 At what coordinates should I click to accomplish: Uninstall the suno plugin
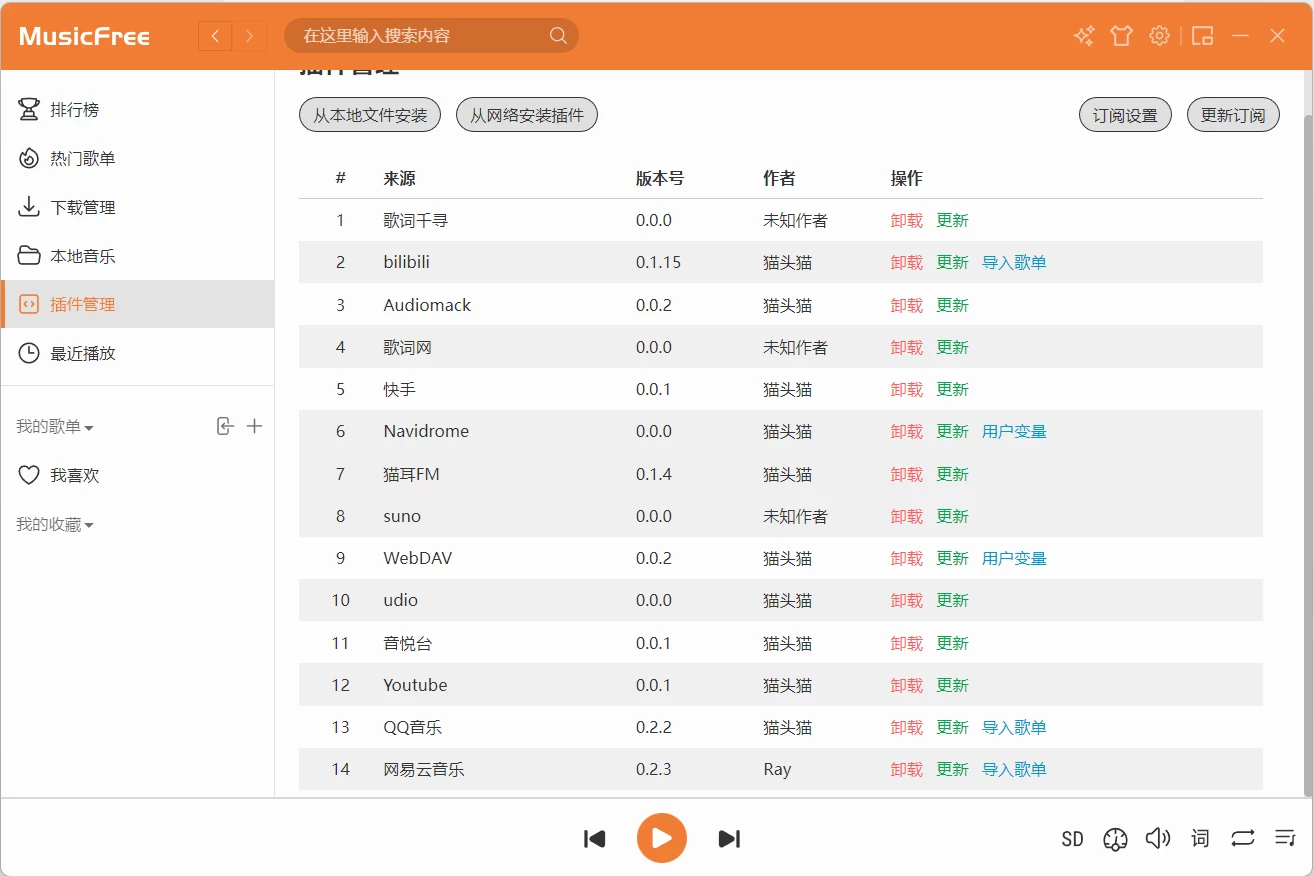907,516
